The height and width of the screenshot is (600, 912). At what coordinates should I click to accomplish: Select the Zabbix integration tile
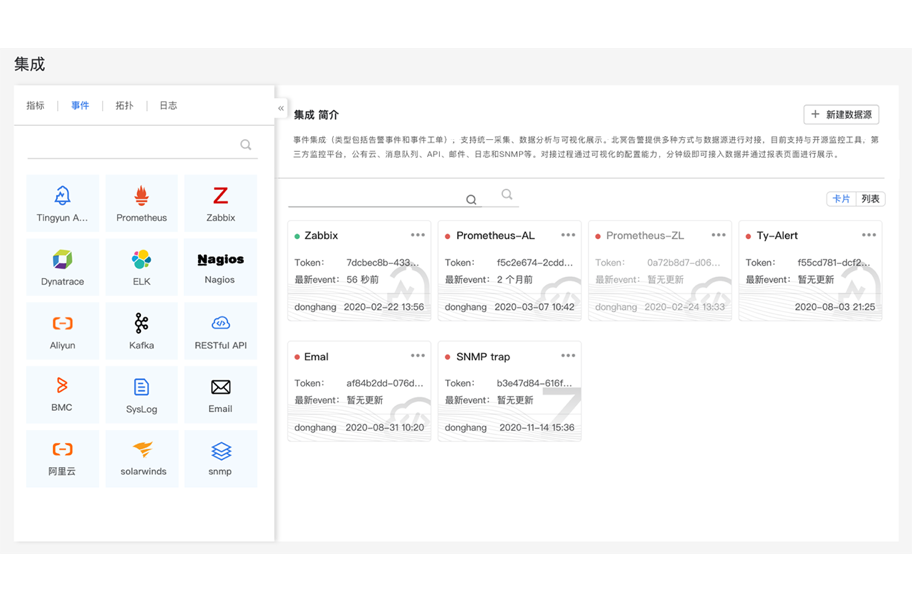click(220, 203)
